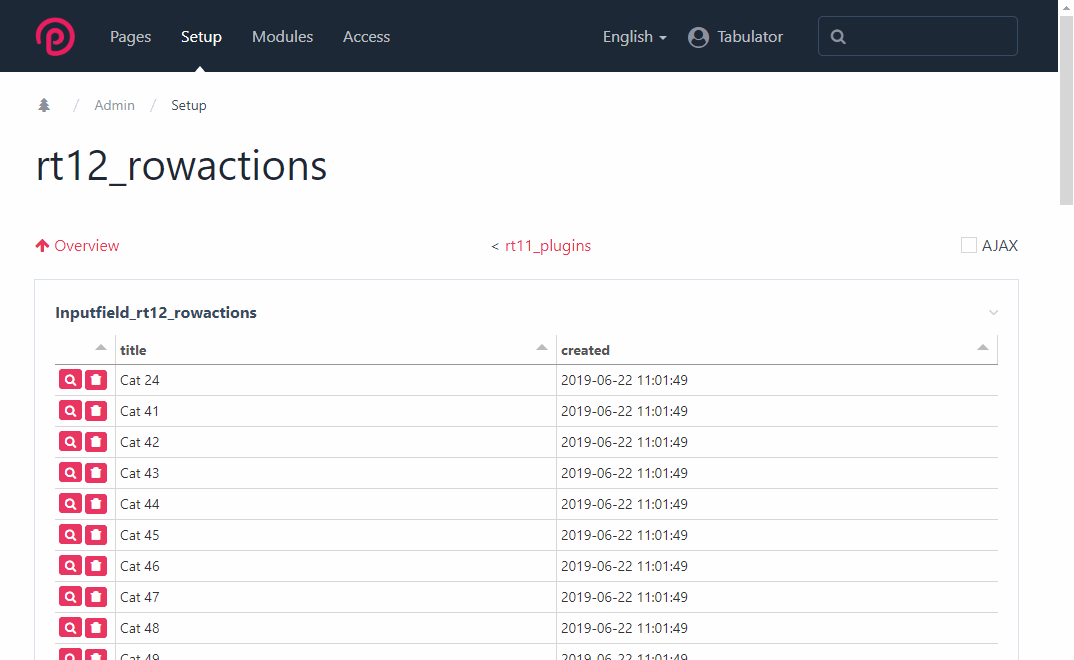The image size is (1074, 660).
Task: Collapse the Inputfield_rt12_rowactions panel
Action: point(993,313)
